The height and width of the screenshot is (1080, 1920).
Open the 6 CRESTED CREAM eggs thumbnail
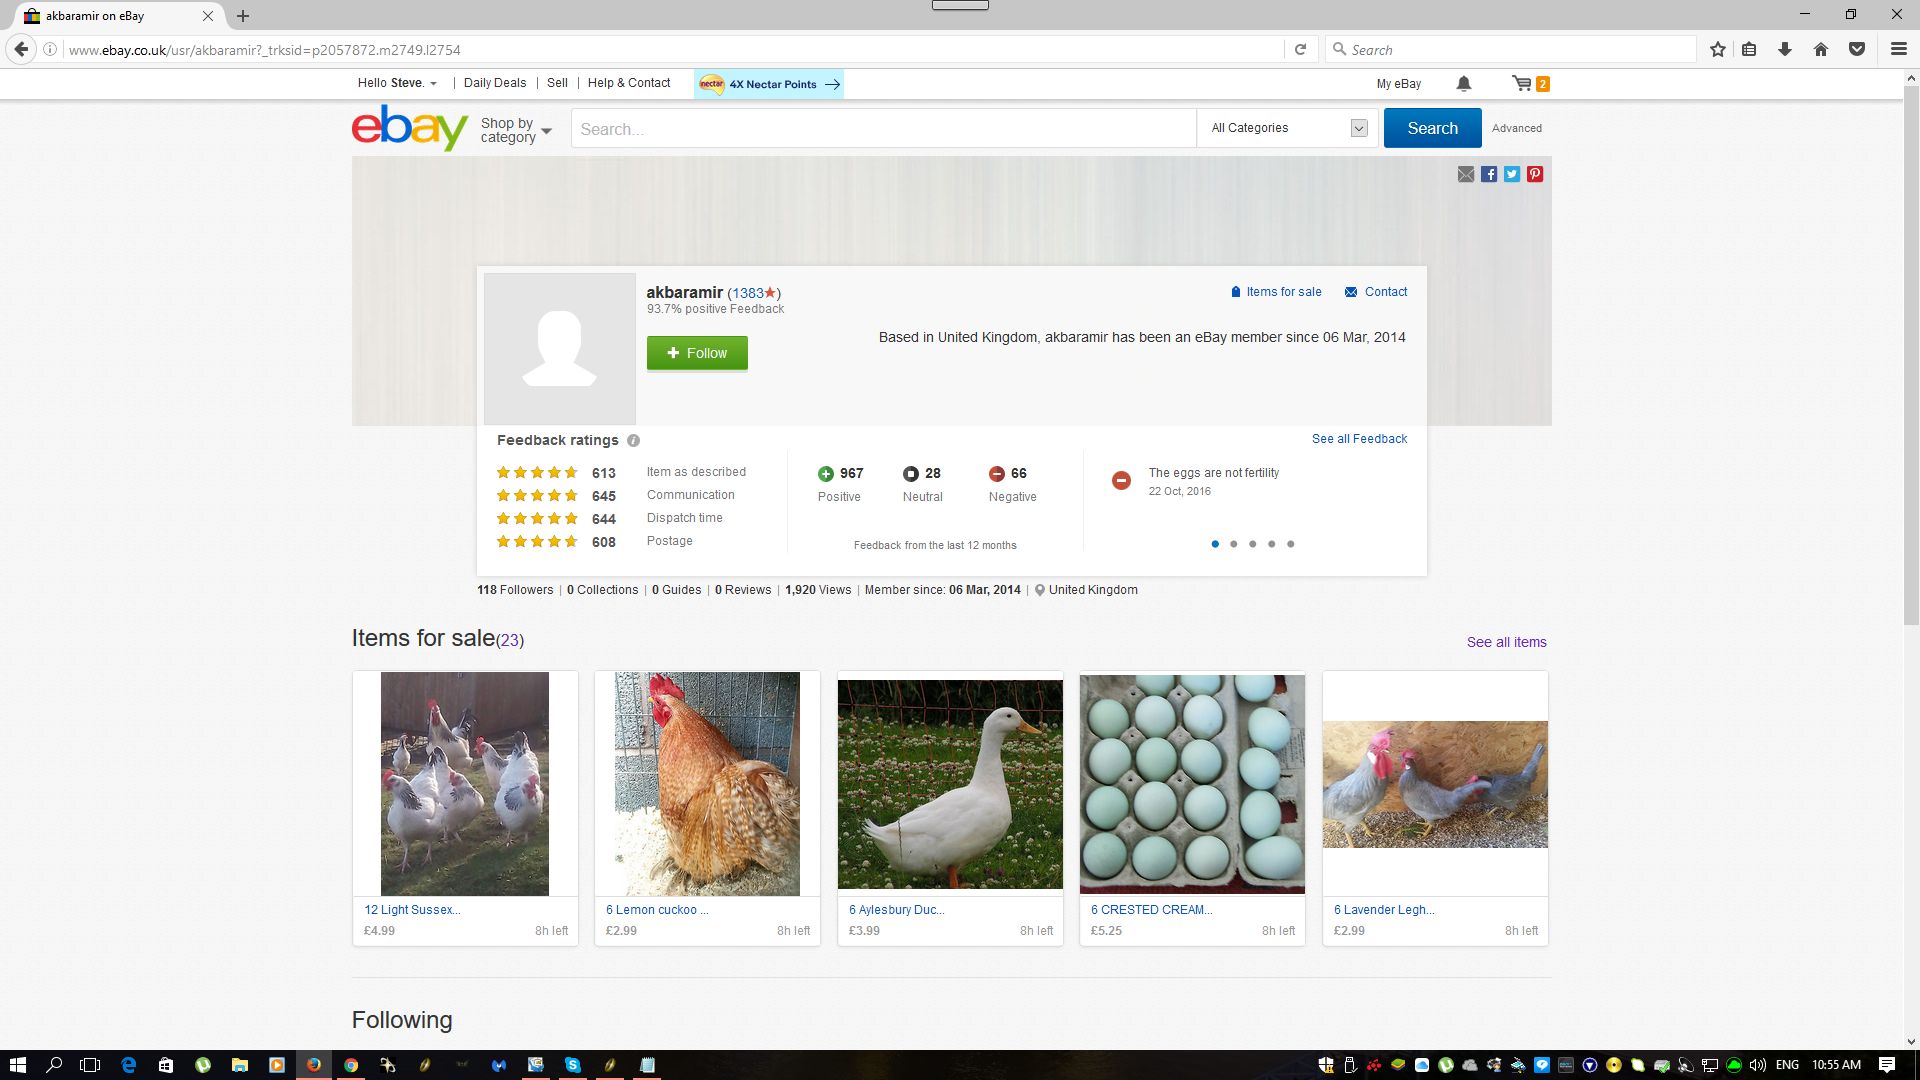[x=1192, y=784]
